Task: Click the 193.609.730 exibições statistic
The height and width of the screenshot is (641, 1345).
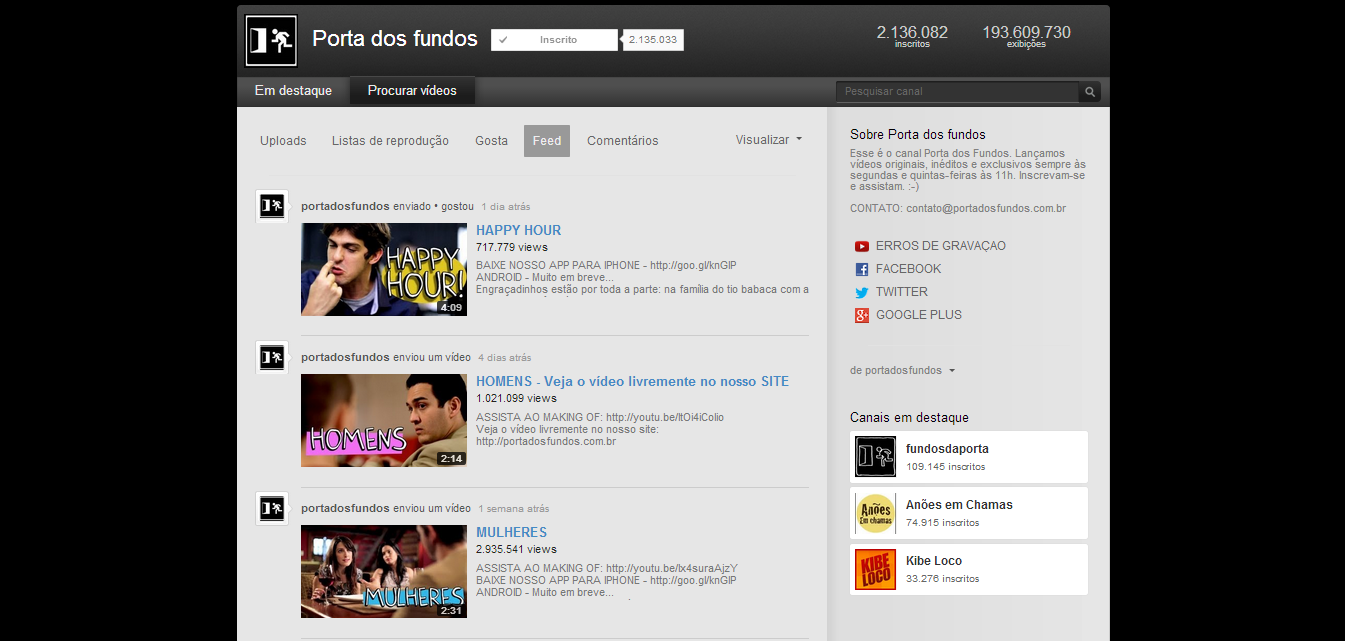Action: tap(1026, 36)
